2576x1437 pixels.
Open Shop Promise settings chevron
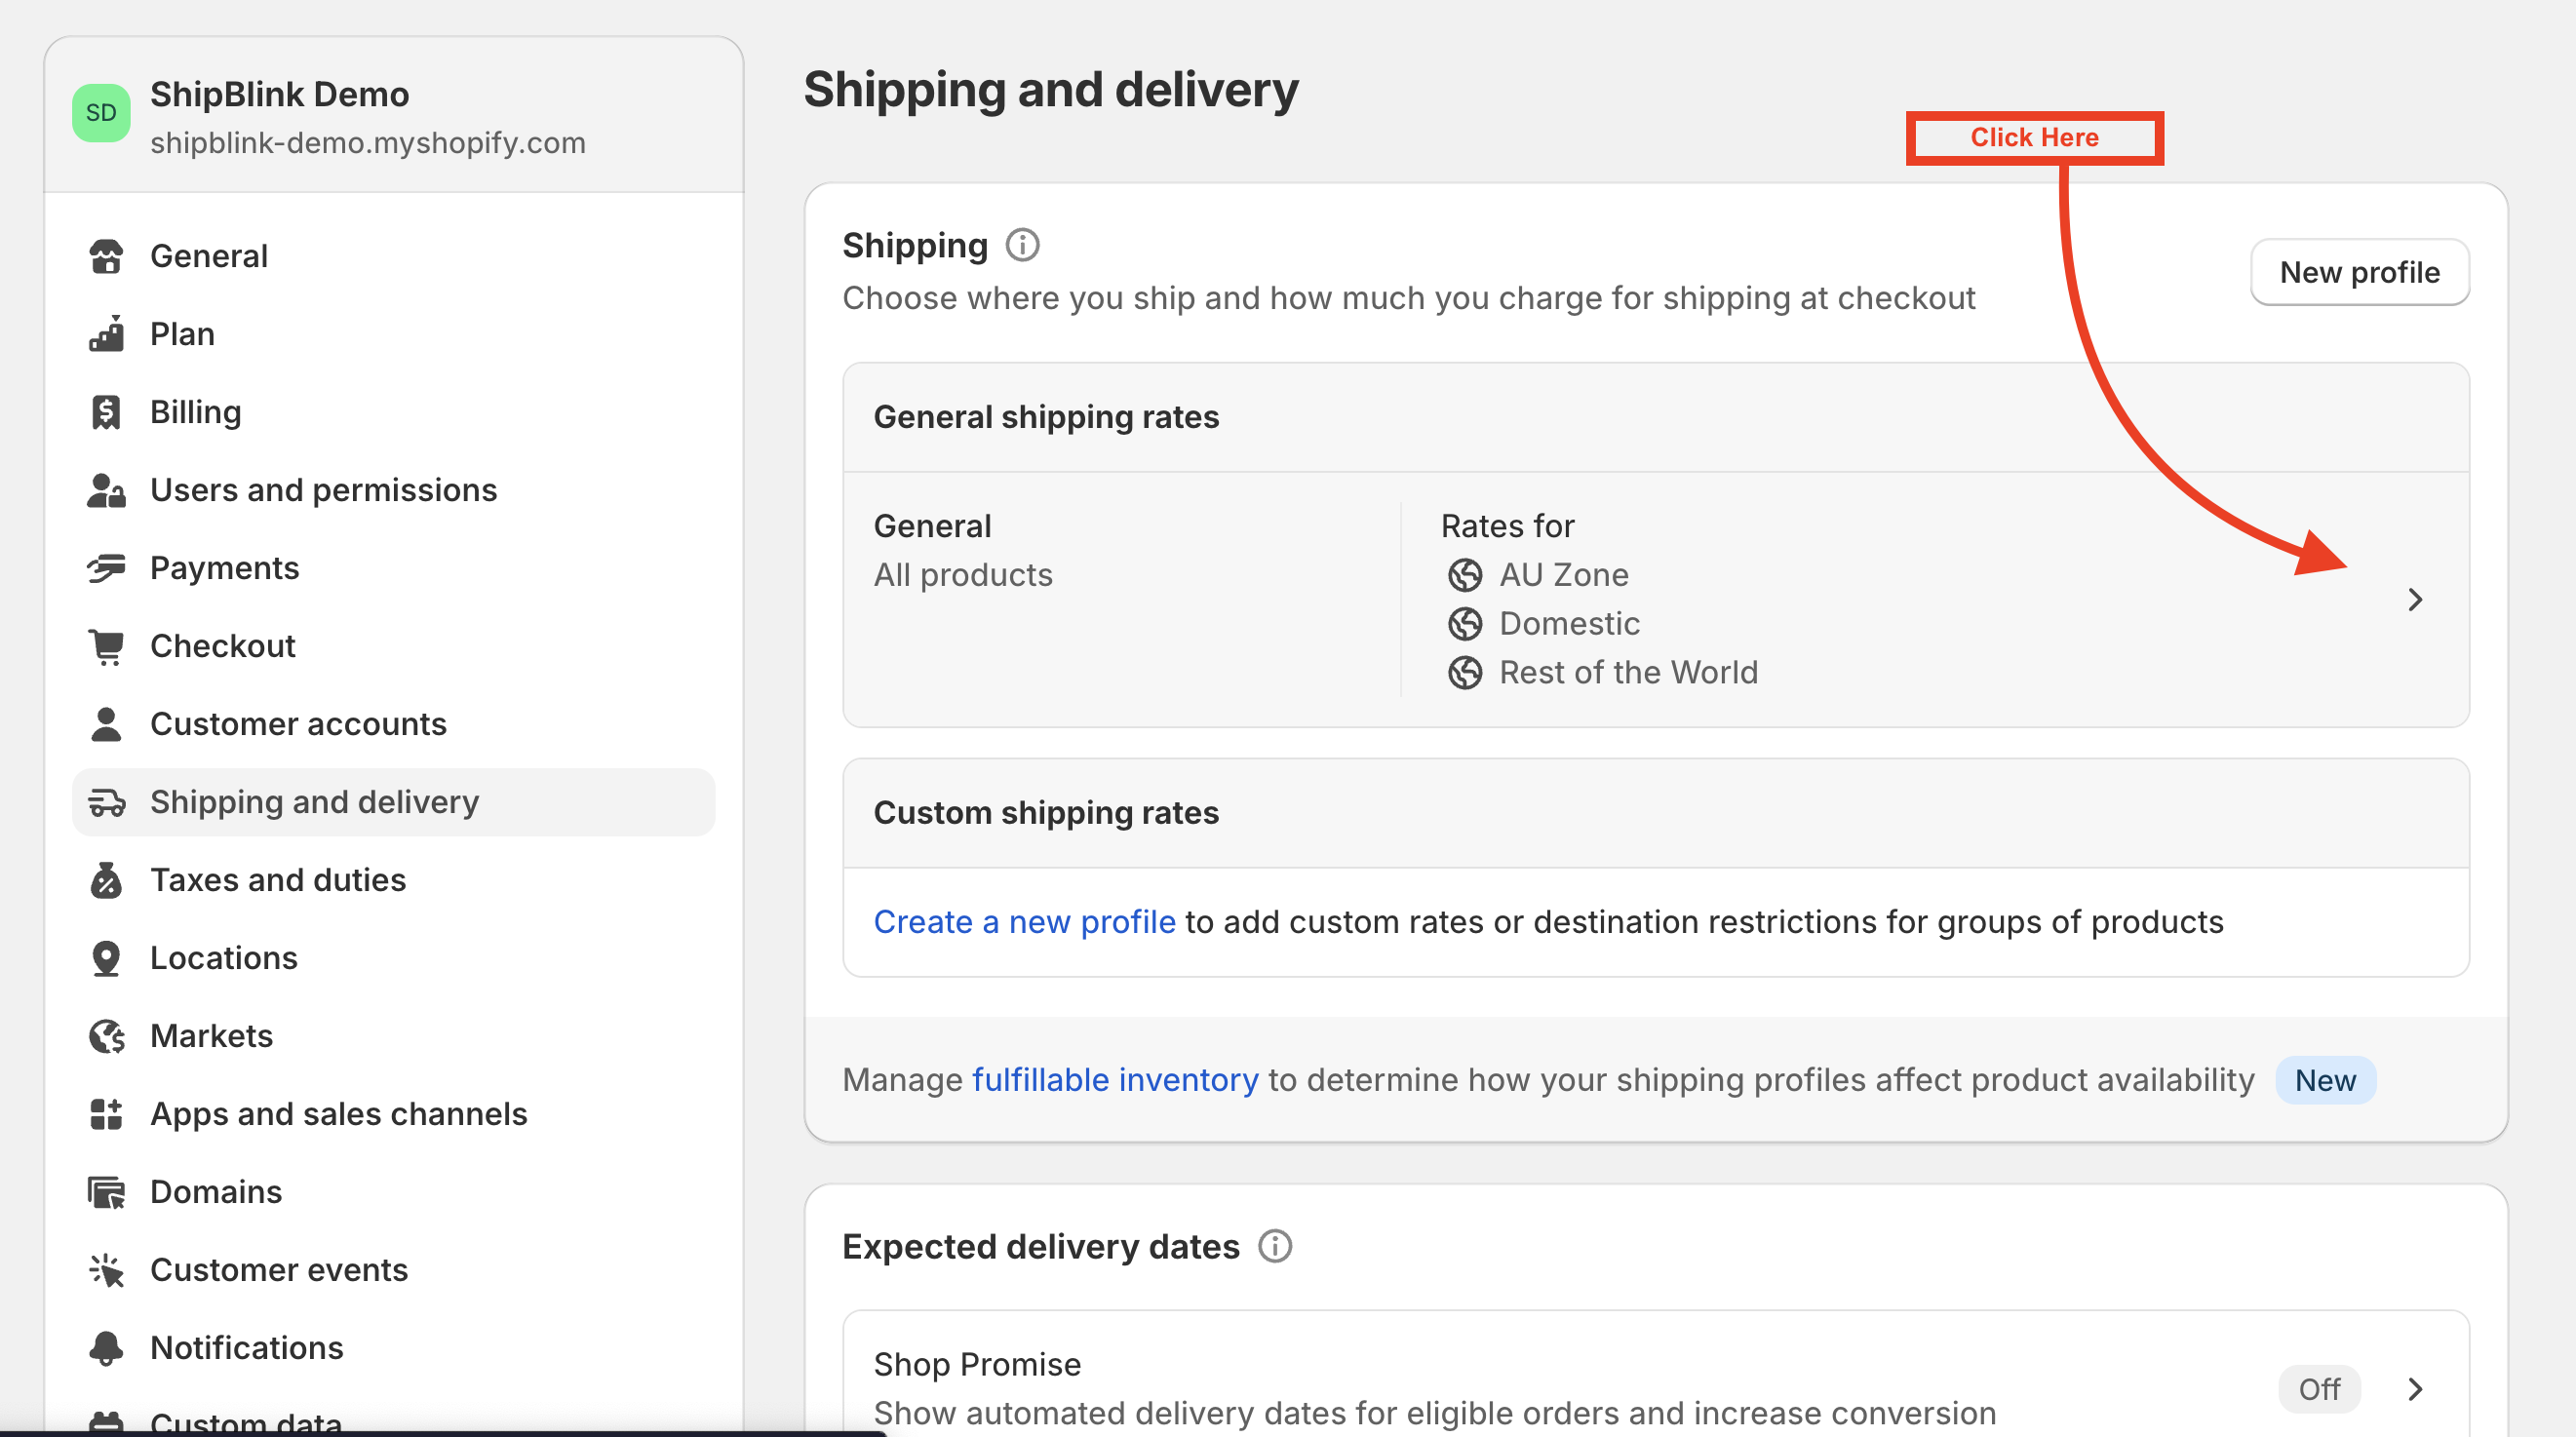point(2415,1389)
